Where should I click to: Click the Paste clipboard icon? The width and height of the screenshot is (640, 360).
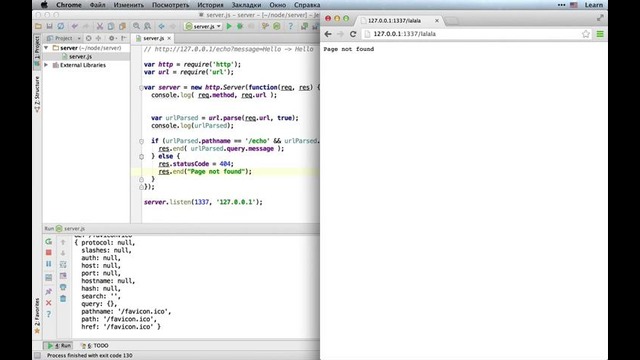click(122, 26)
